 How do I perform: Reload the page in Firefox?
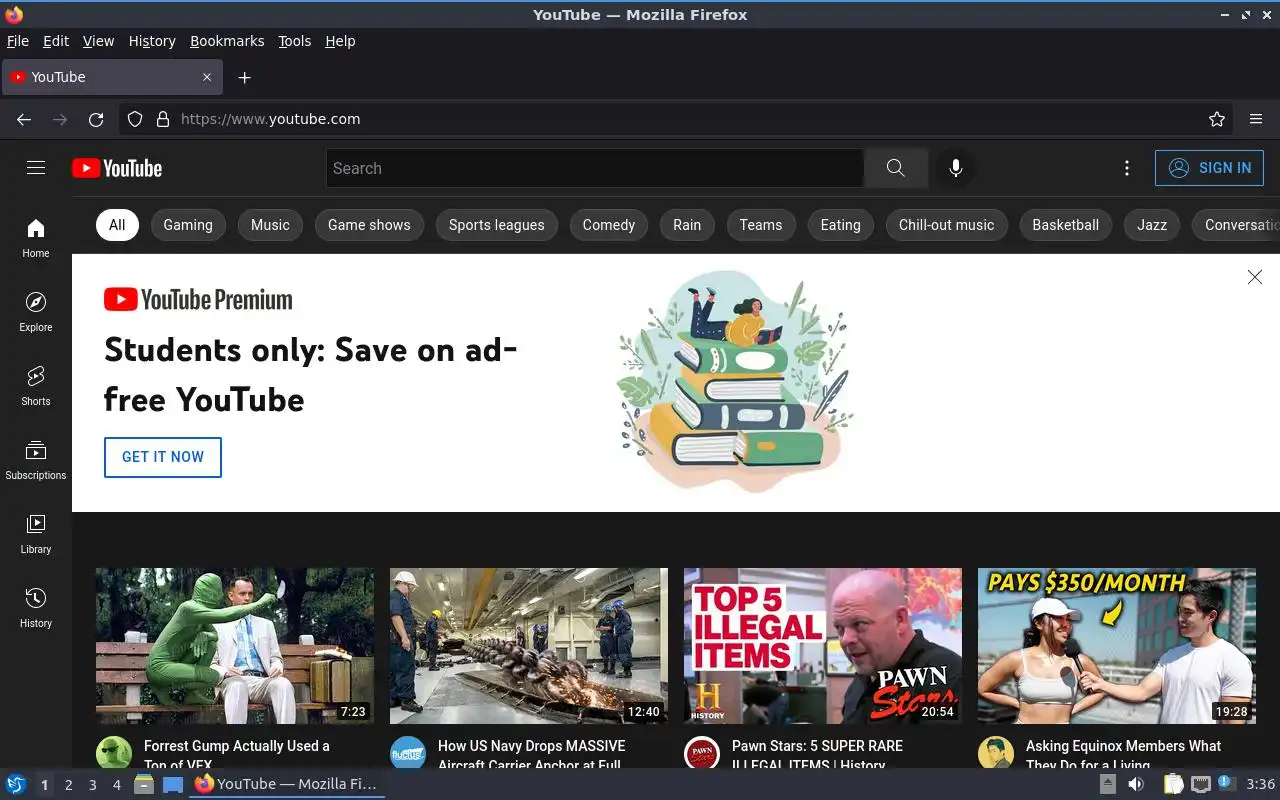pos(96,119)
